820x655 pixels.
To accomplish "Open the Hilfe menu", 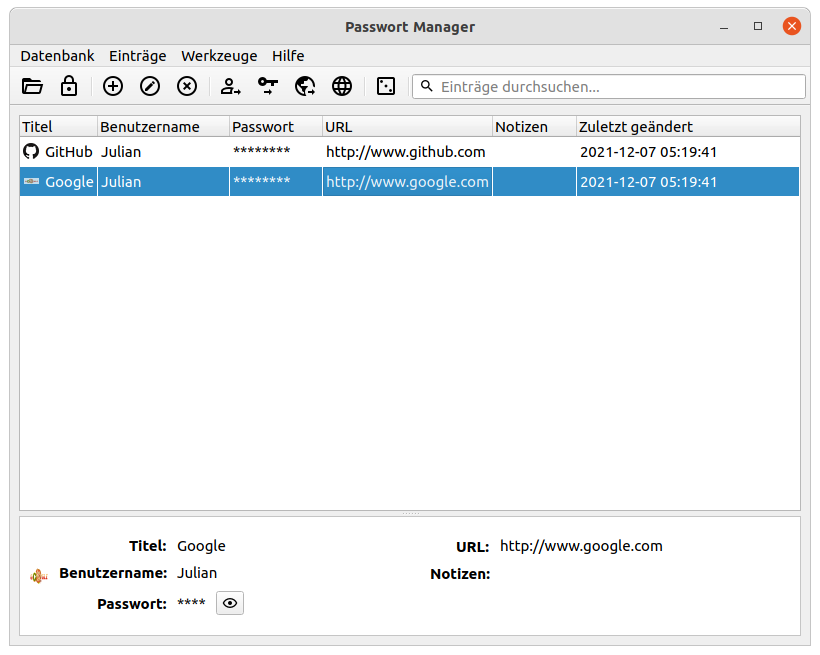I will point(288,56).
